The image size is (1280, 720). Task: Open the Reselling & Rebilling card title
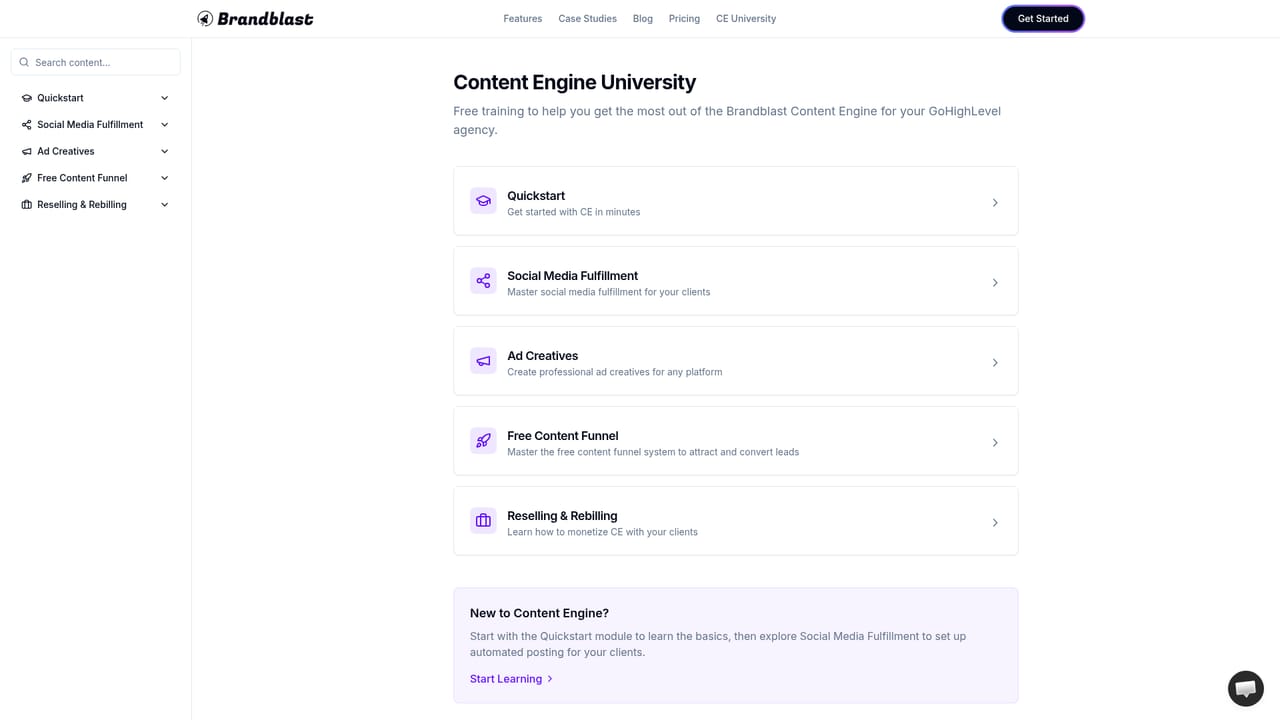point(562,516)
